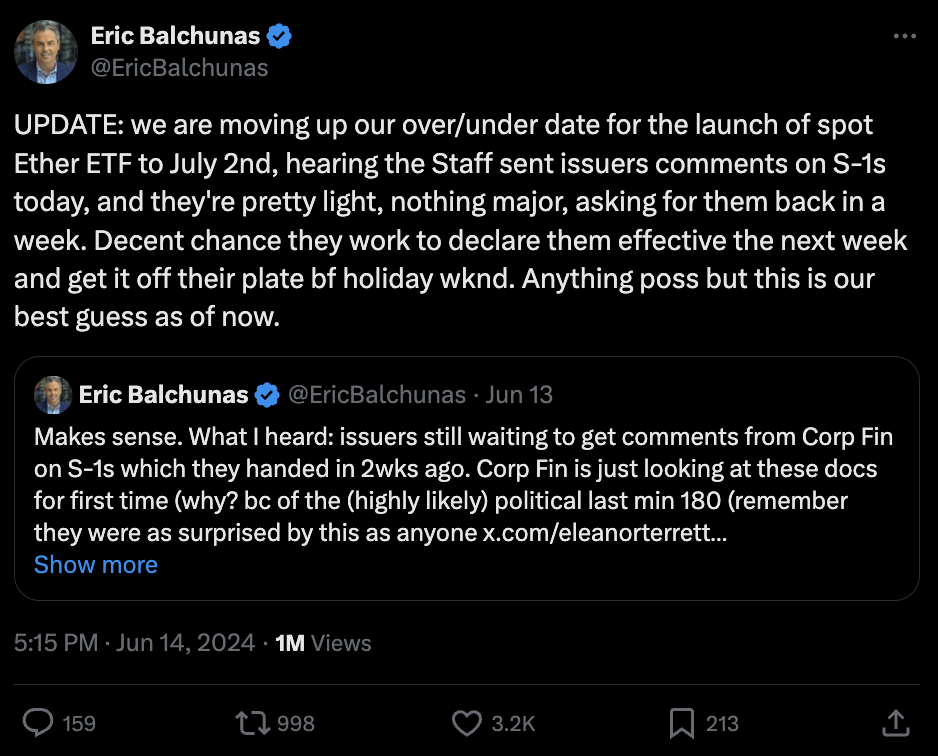
Task: Click the 998 reposts count
Action: coord(296,723)
